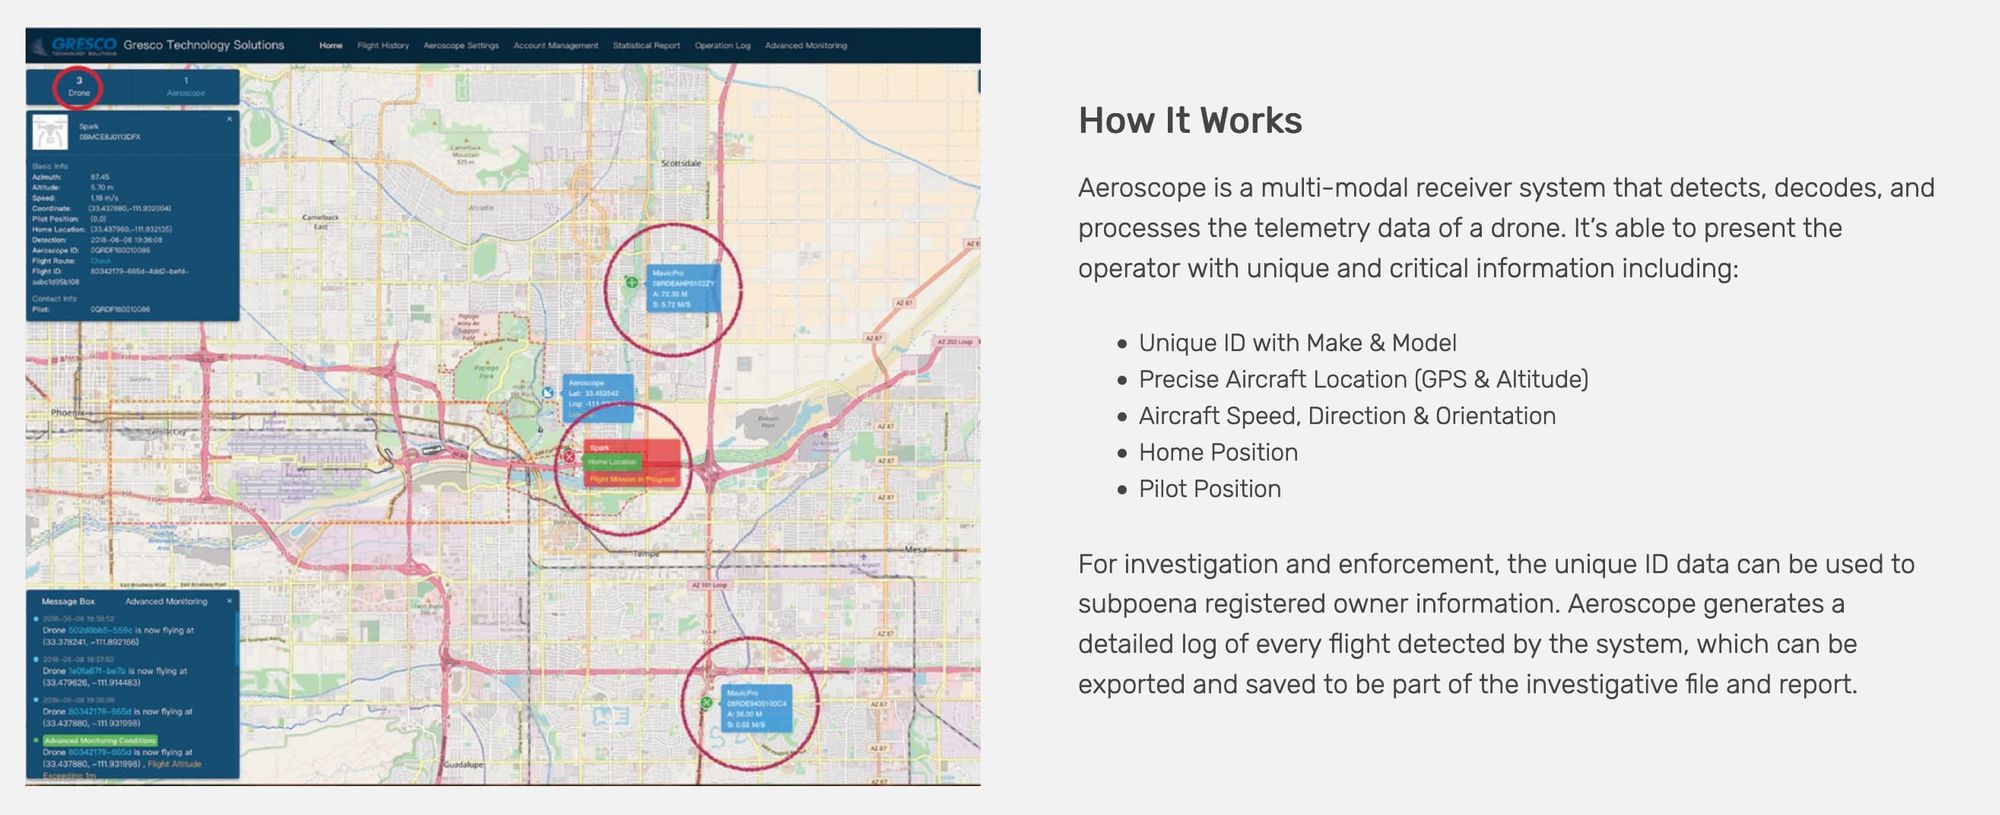2000x815 pixels.
Task: Click the blue Aeroscope station map marker
Action: [x=548, y=393]
